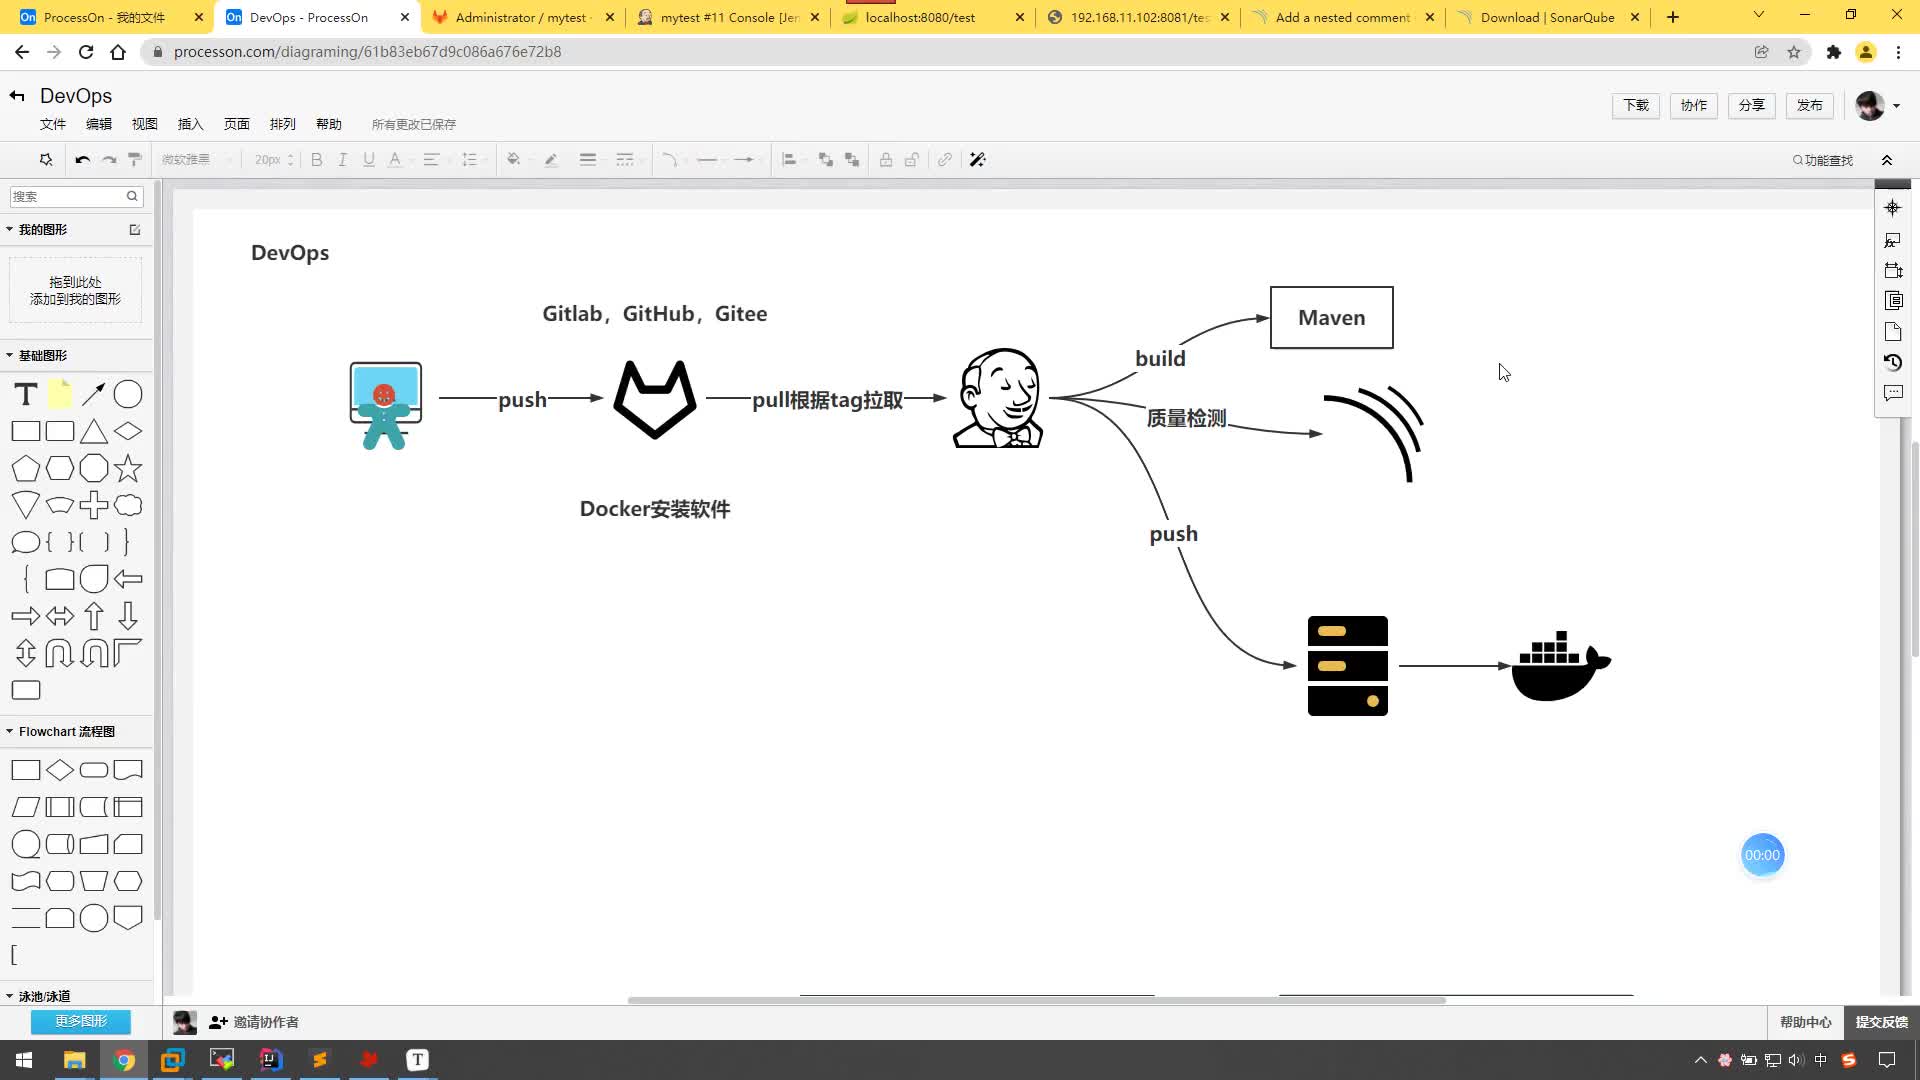
Task: Open the line spacing list dropdown
Action: [470, 160]
